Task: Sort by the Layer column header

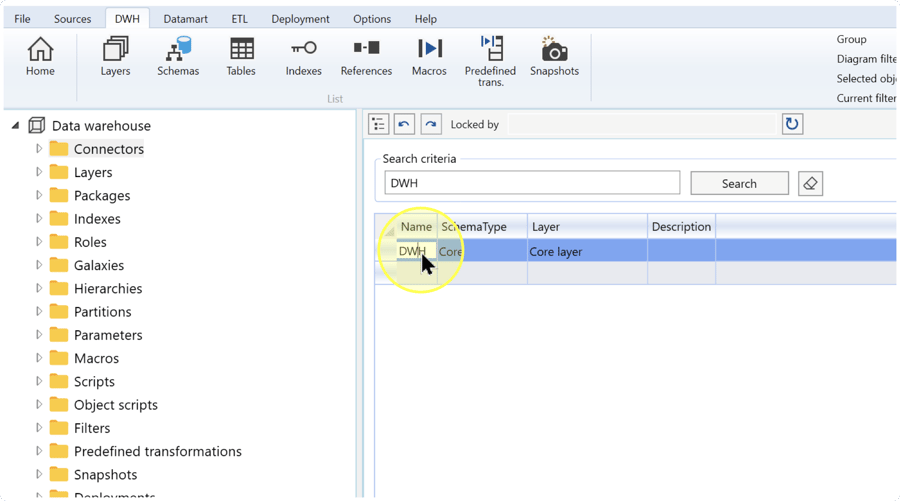Action: coord(587,227)
